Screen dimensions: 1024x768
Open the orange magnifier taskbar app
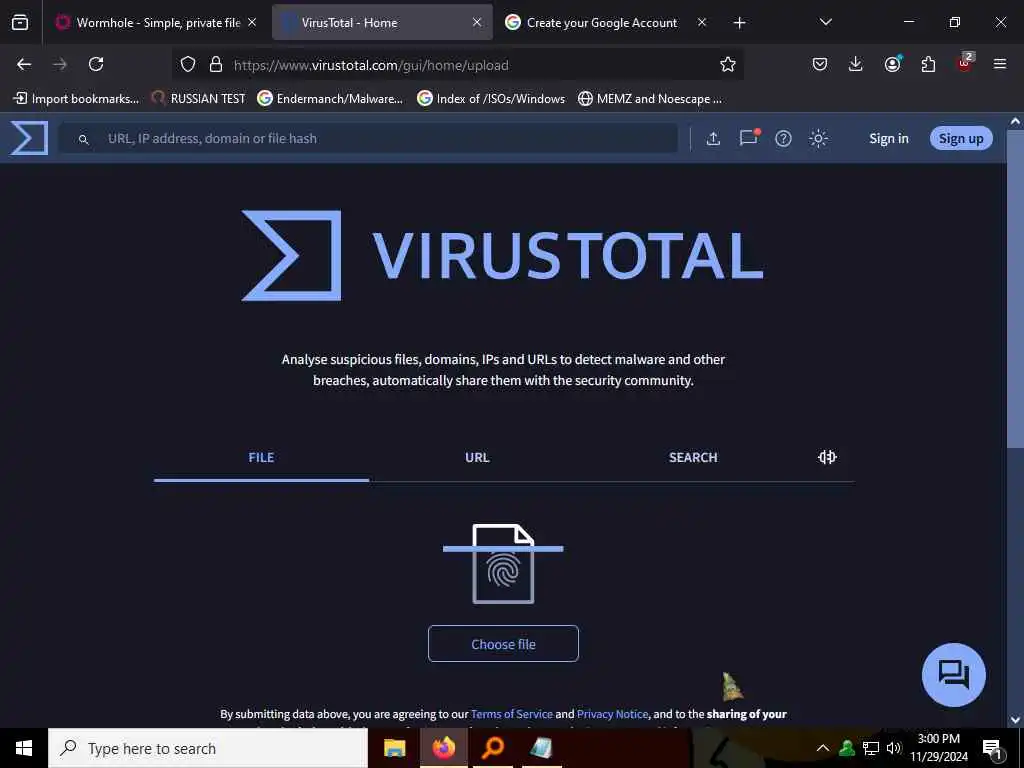[x=493, y=748]
